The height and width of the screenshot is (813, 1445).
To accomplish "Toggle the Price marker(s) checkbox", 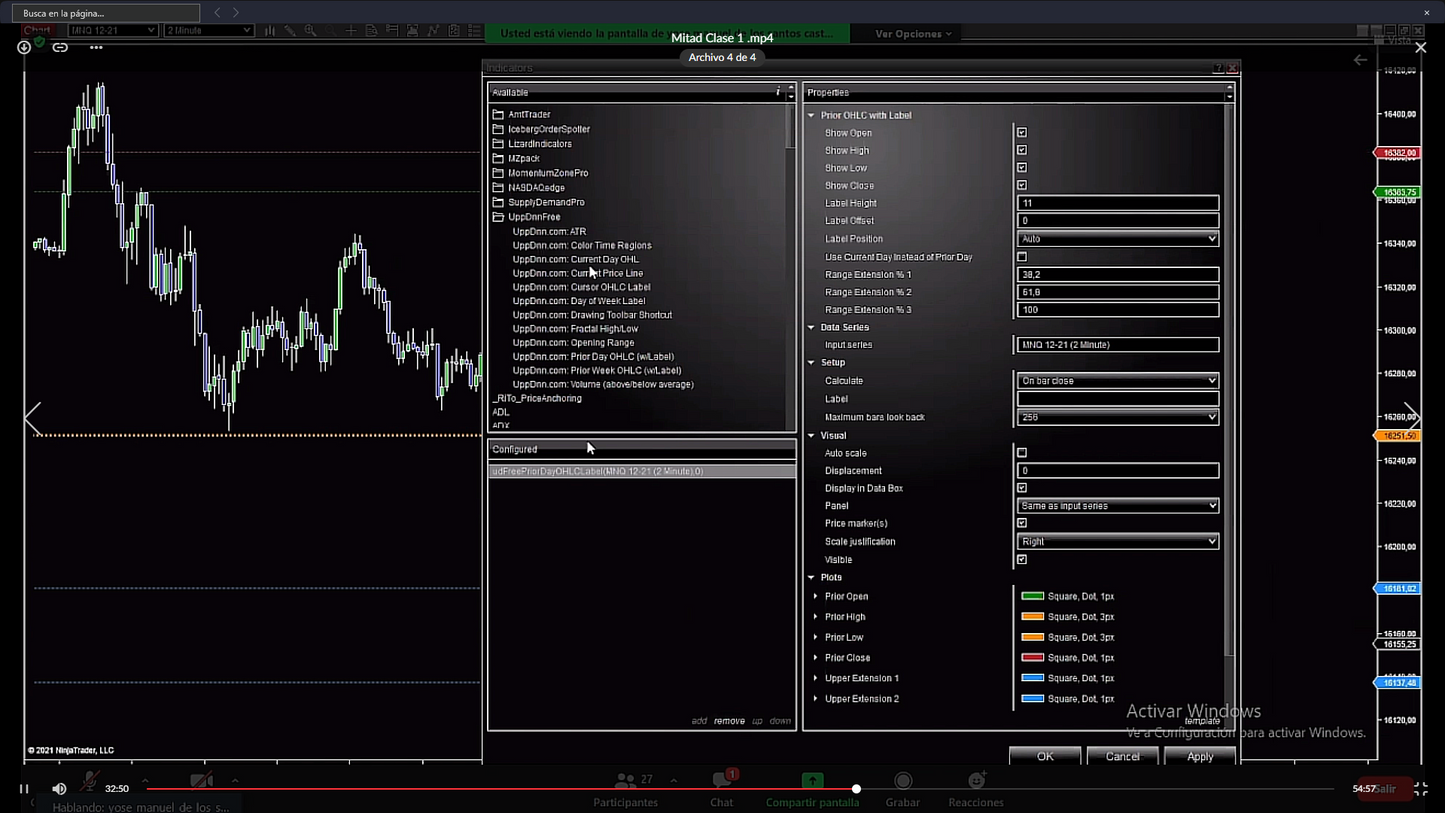I will [x=1022, y=523].
